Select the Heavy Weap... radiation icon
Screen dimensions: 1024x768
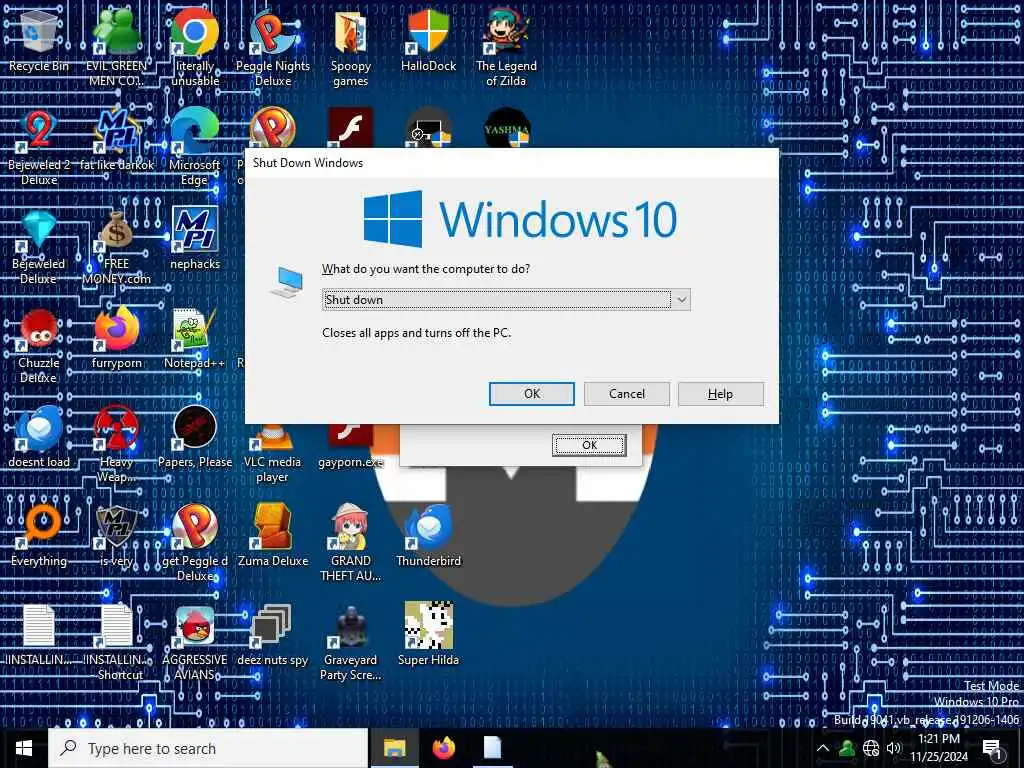tap(116, 444)
